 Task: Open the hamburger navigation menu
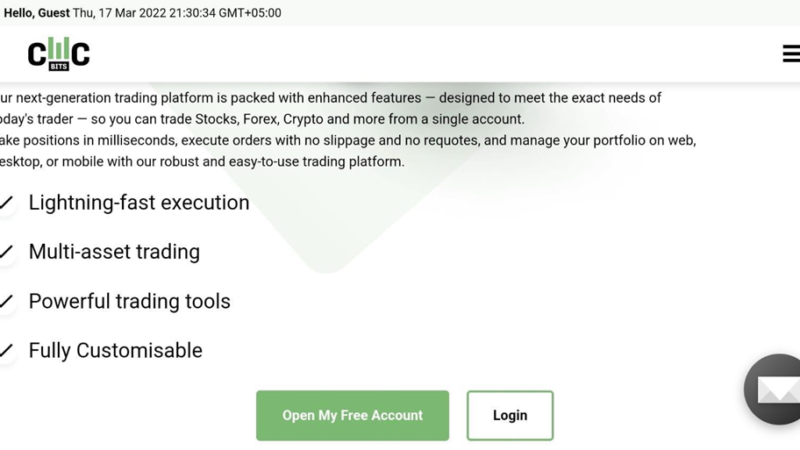coord(790,54)
